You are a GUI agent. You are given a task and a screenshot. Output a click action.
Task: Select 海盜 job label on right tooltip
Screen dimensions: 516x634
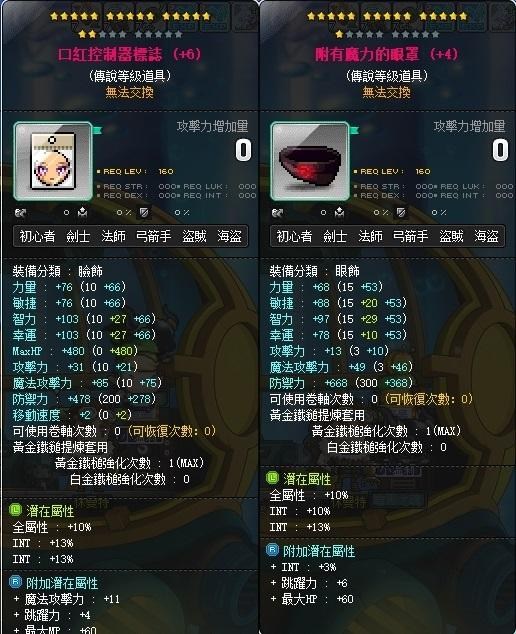coord(486,236)
